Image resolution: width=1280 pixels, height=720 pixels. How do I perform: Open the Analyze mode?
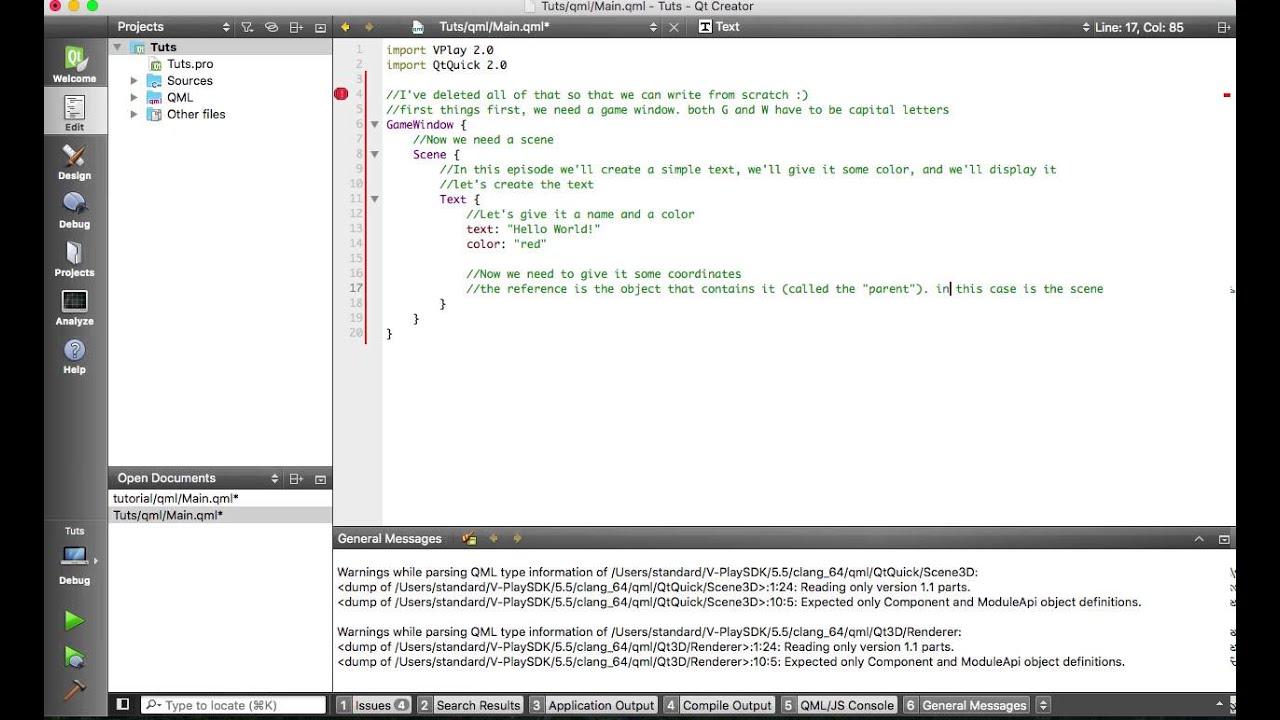point(74,307)
